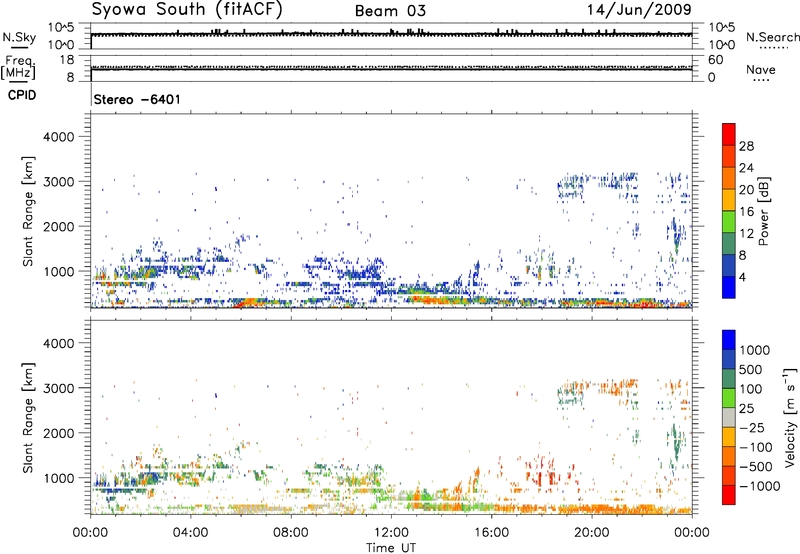This screenshot has height=554, width=800.
Task: Click the 'Velocity [m s⁻¹]' colorbar label
Action: click(790, 417)
